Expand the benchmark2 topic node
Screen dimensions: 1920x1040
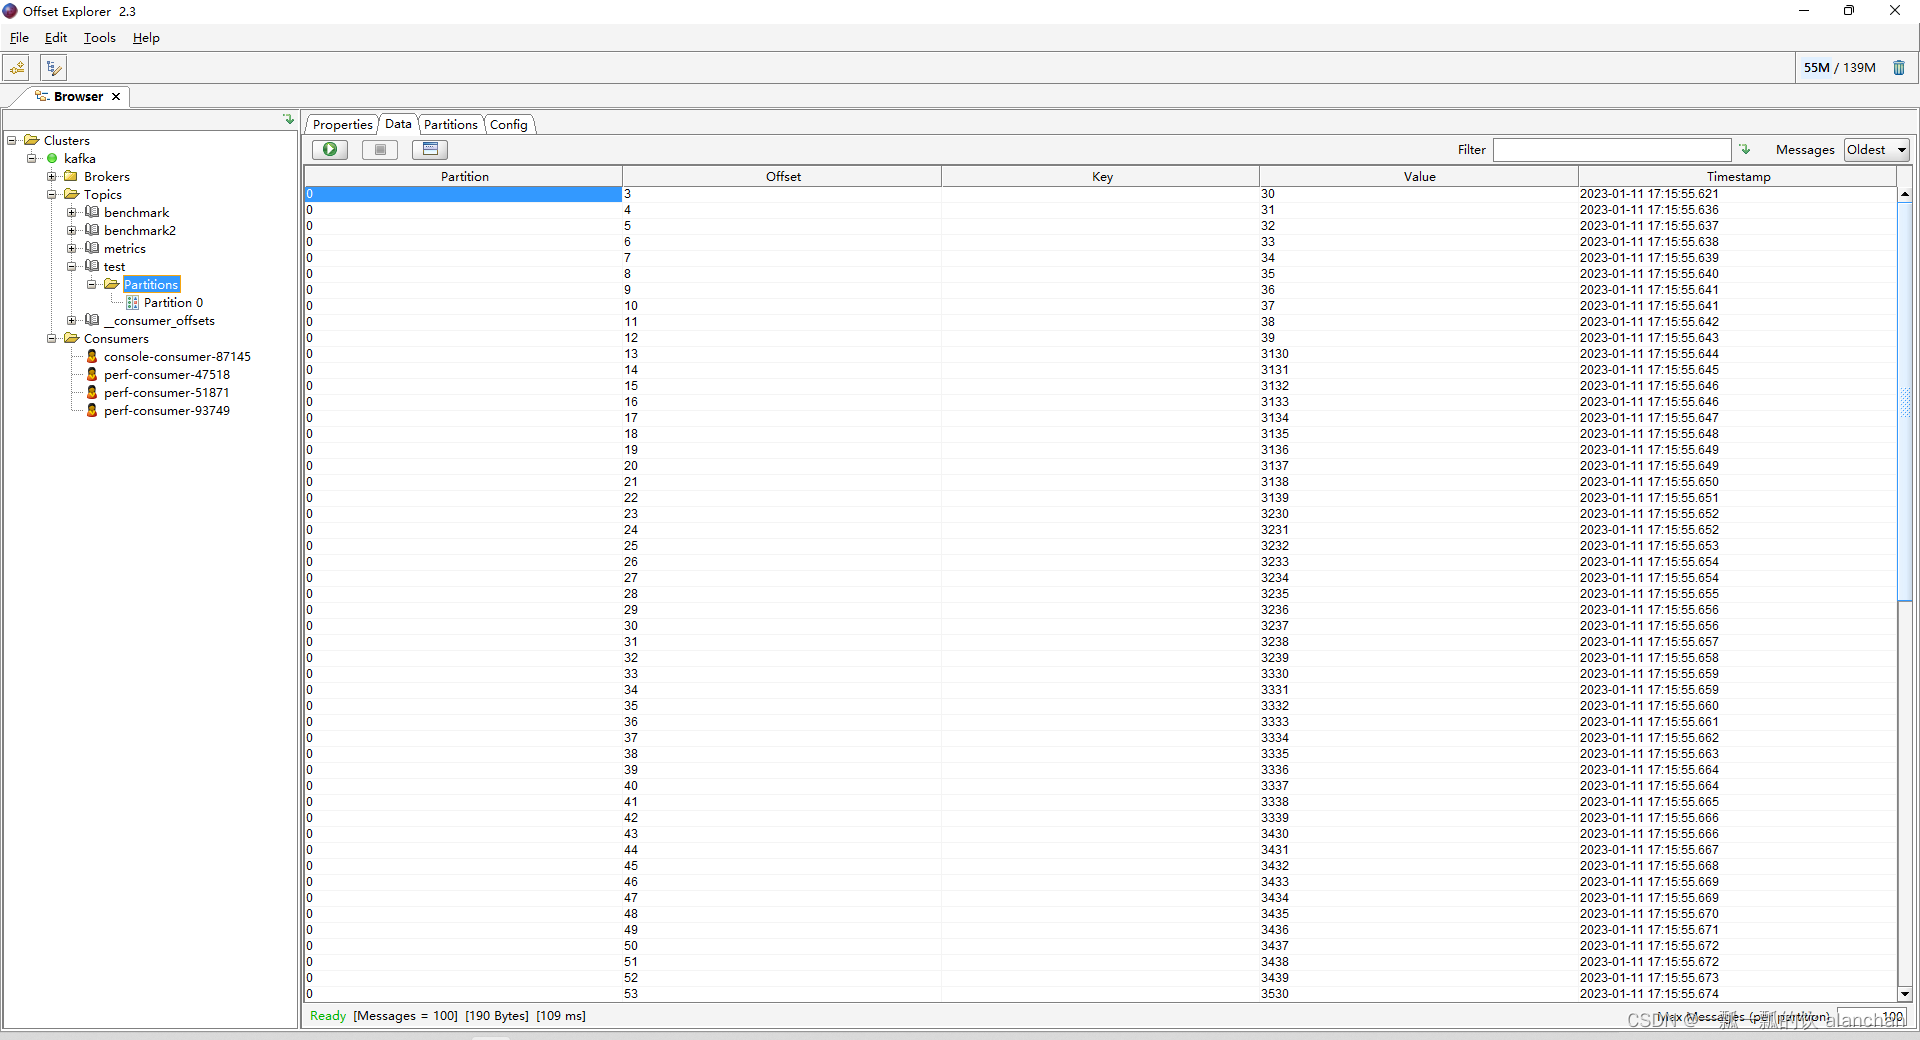(x=72, y=231)
